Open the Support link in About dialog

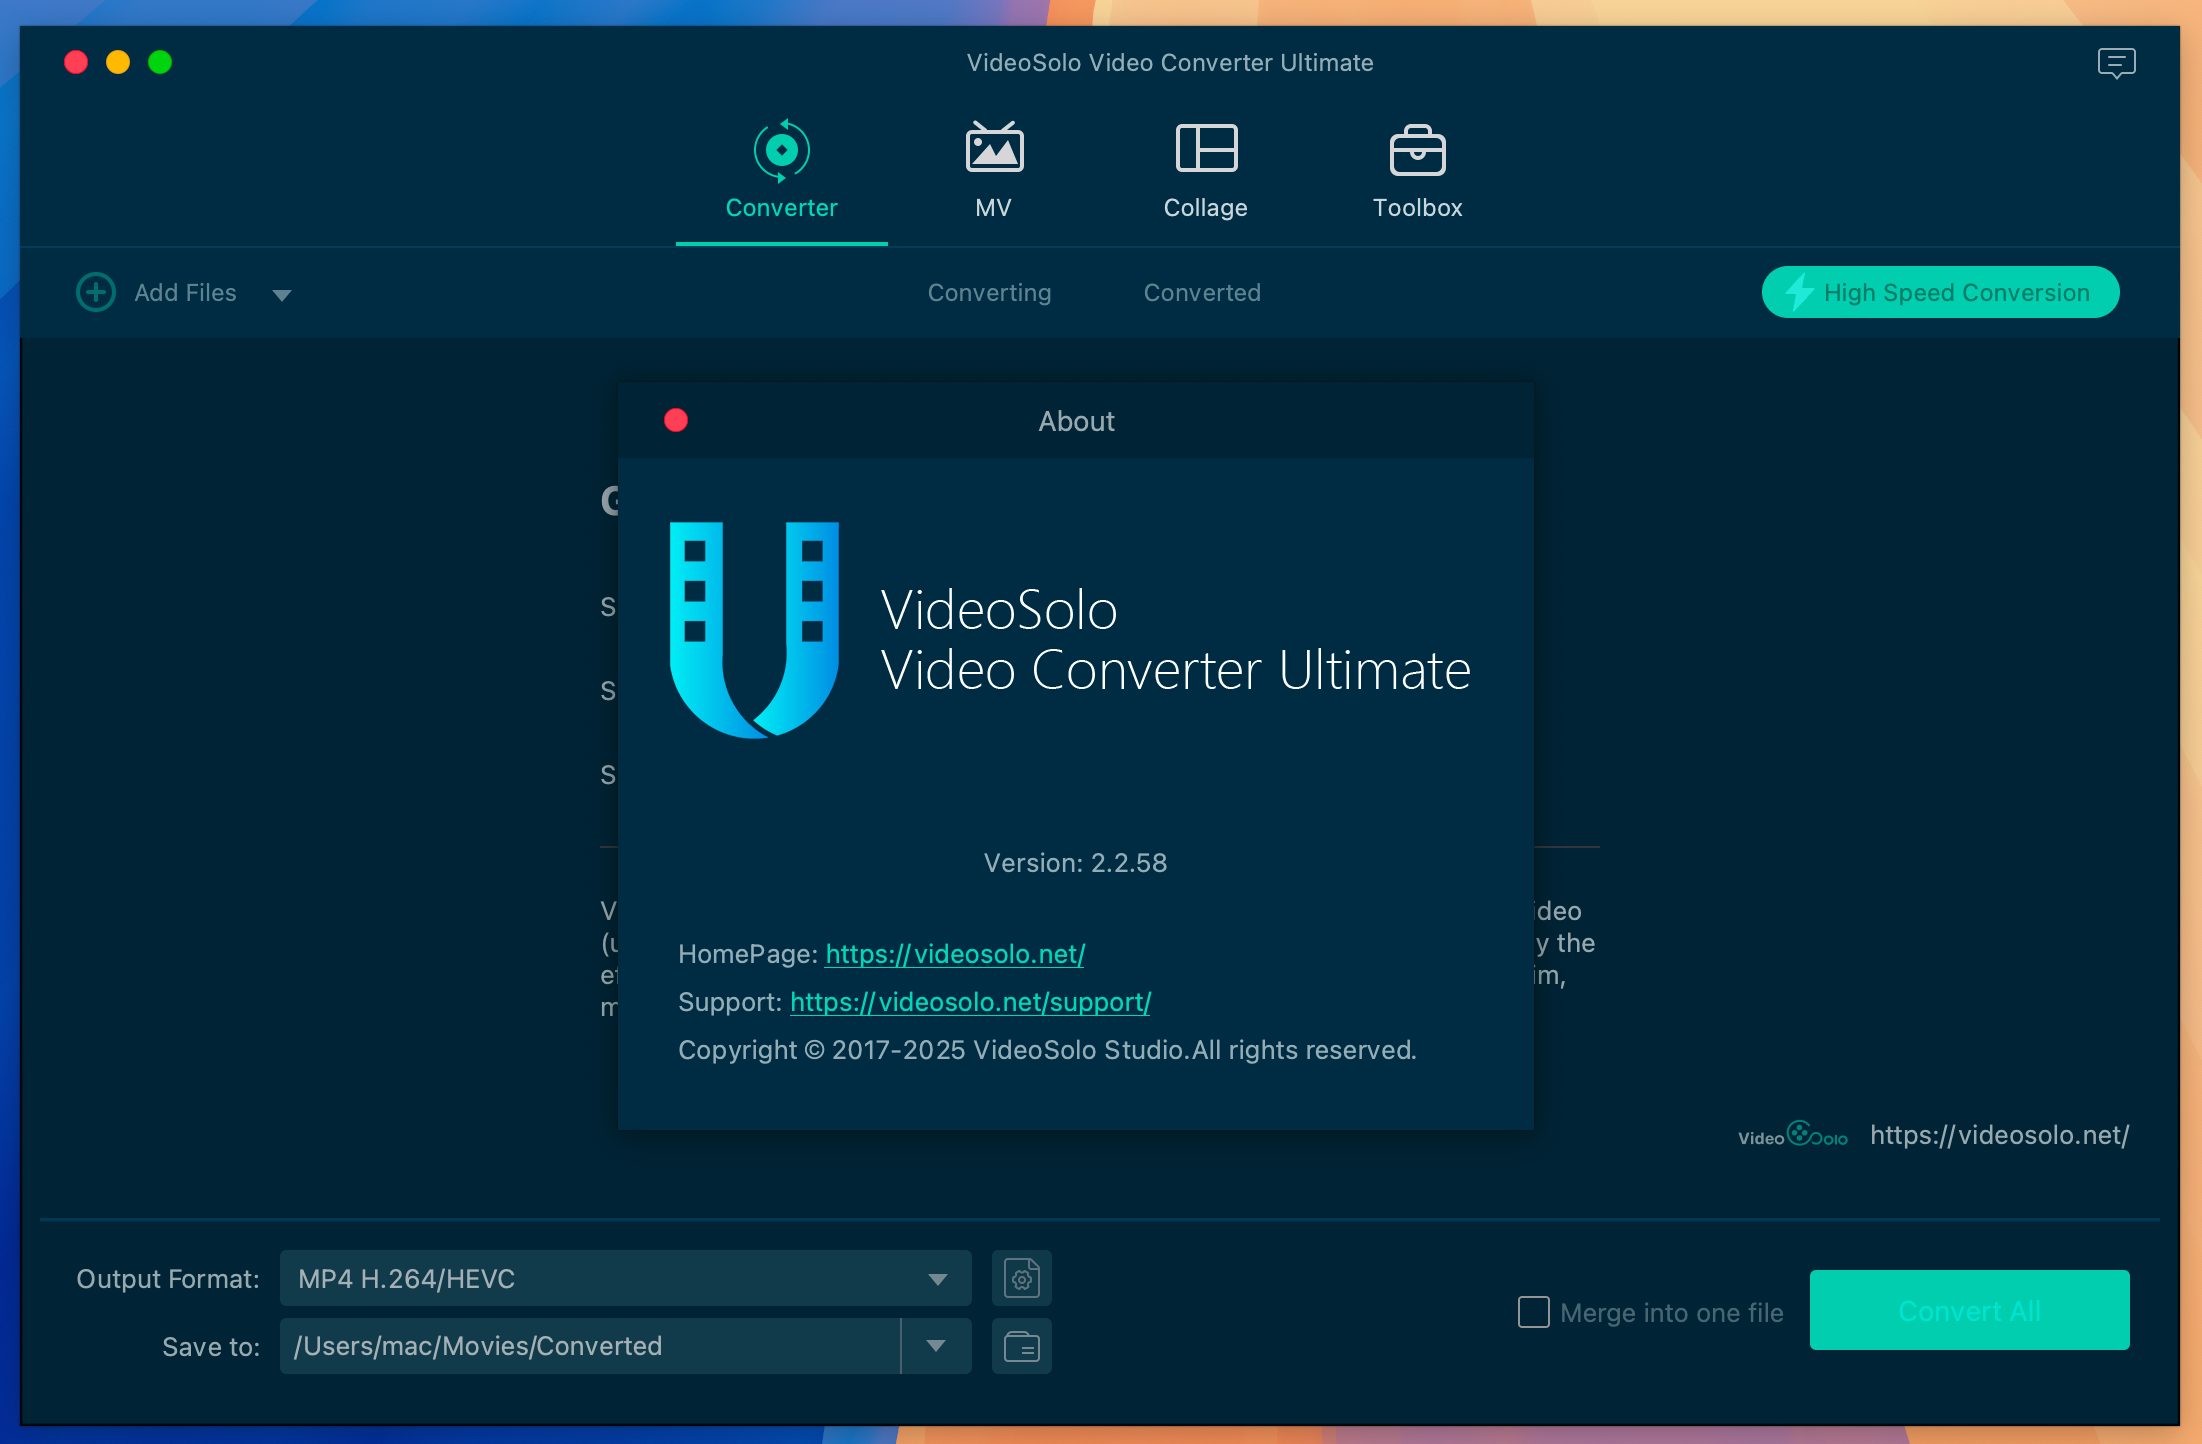coord(969,1002)
